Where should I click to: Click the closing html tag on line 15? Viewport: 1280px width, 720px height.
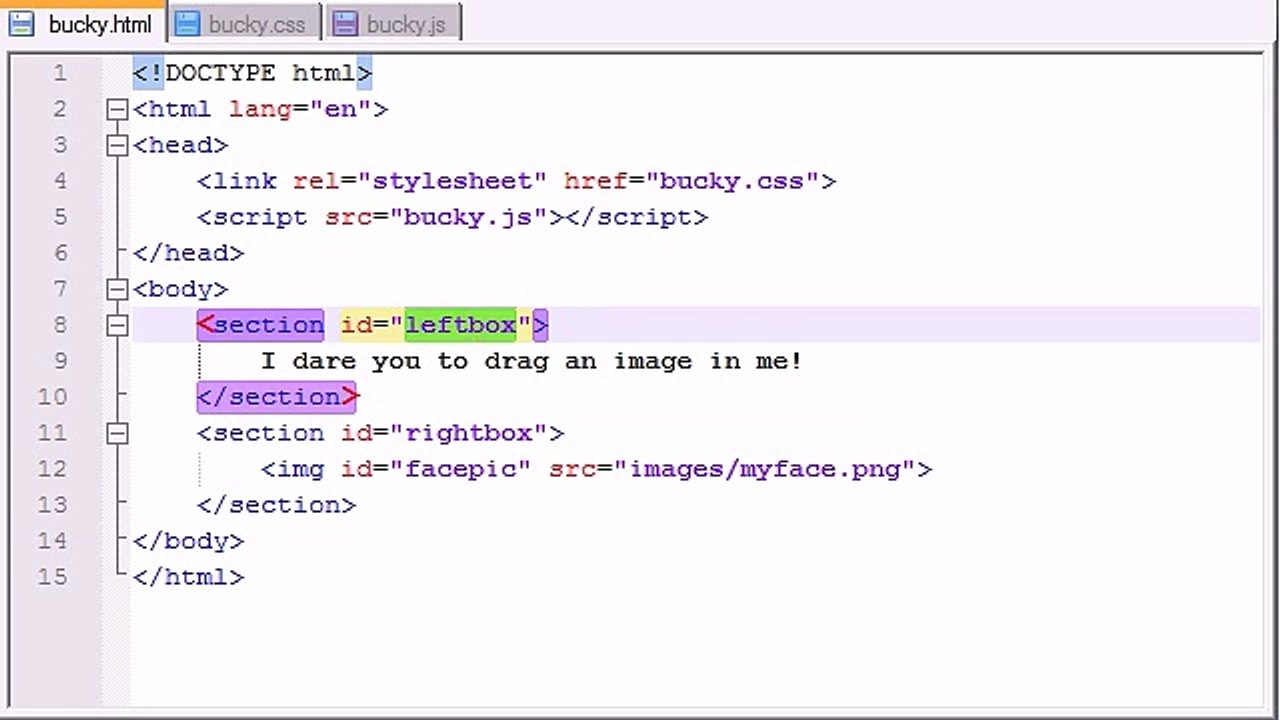[x=189, y=577]
